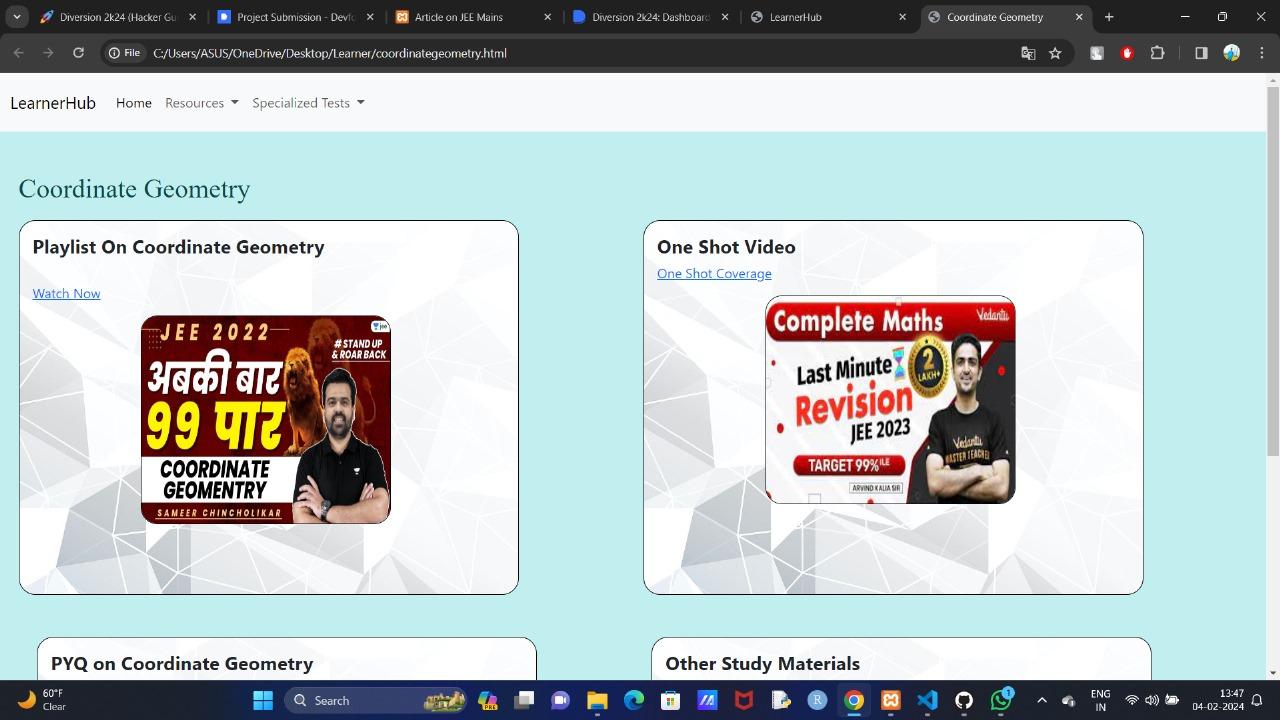Open WhatsApp from taskbar
1280x720 pixels.
pos(1001,700)
